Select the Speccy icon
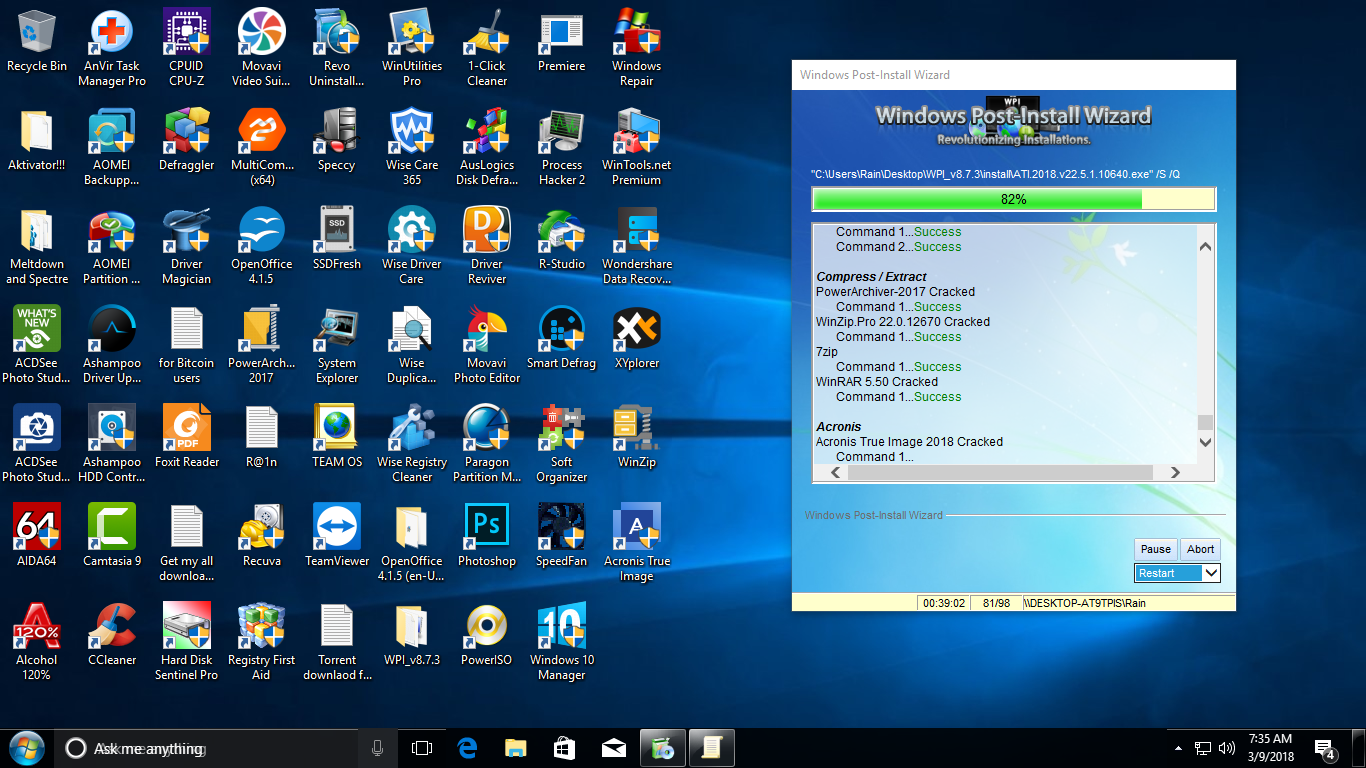This screenshot has width=1366, height=768. [x=337, y=141]
